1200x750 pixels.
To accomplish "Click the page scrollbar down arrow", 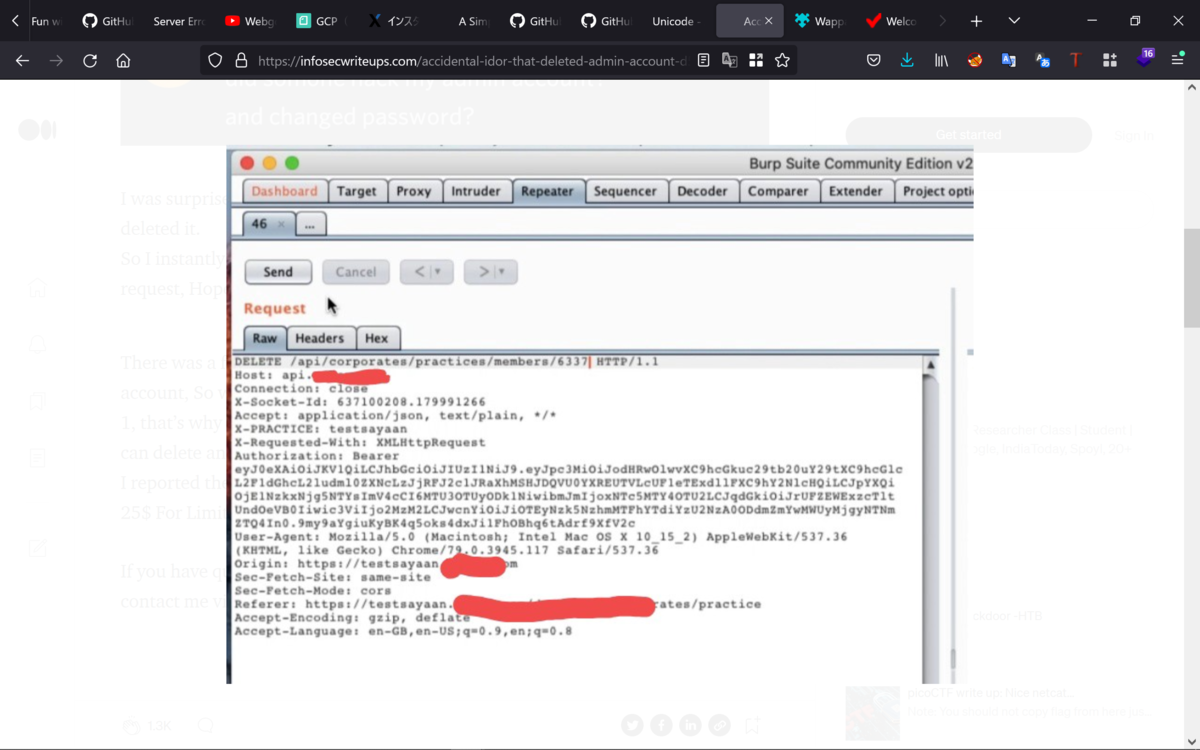I will click(x=1191, y=741).
